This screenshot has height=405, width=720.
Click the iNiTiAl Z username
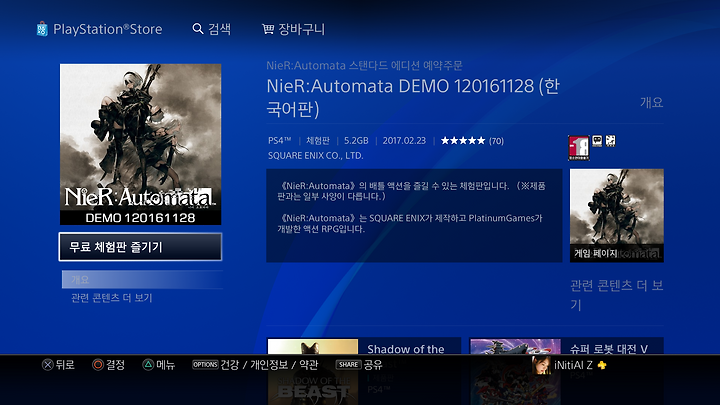pos(573,366)
